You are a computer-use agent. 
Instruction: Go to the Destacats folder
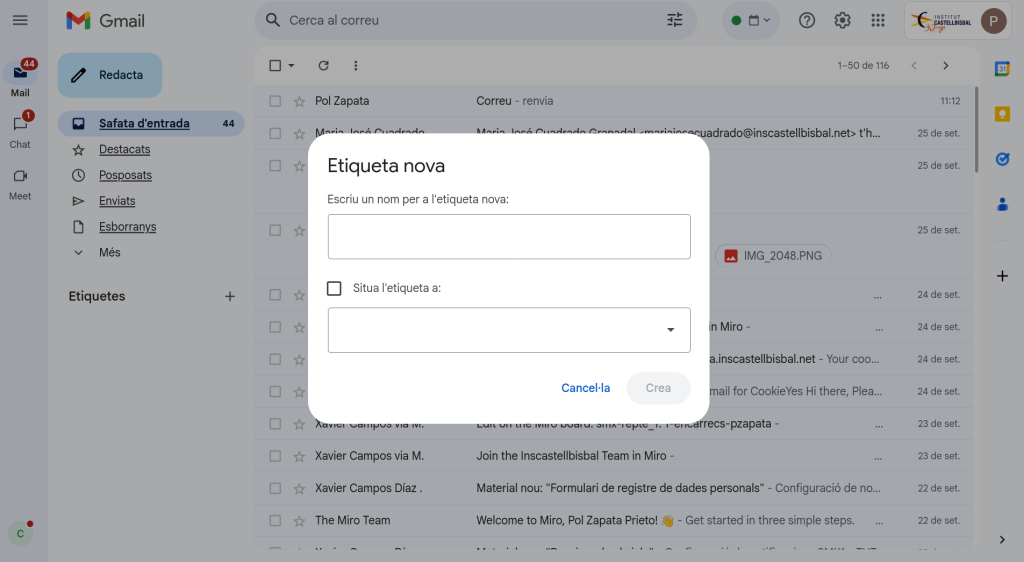124,149
